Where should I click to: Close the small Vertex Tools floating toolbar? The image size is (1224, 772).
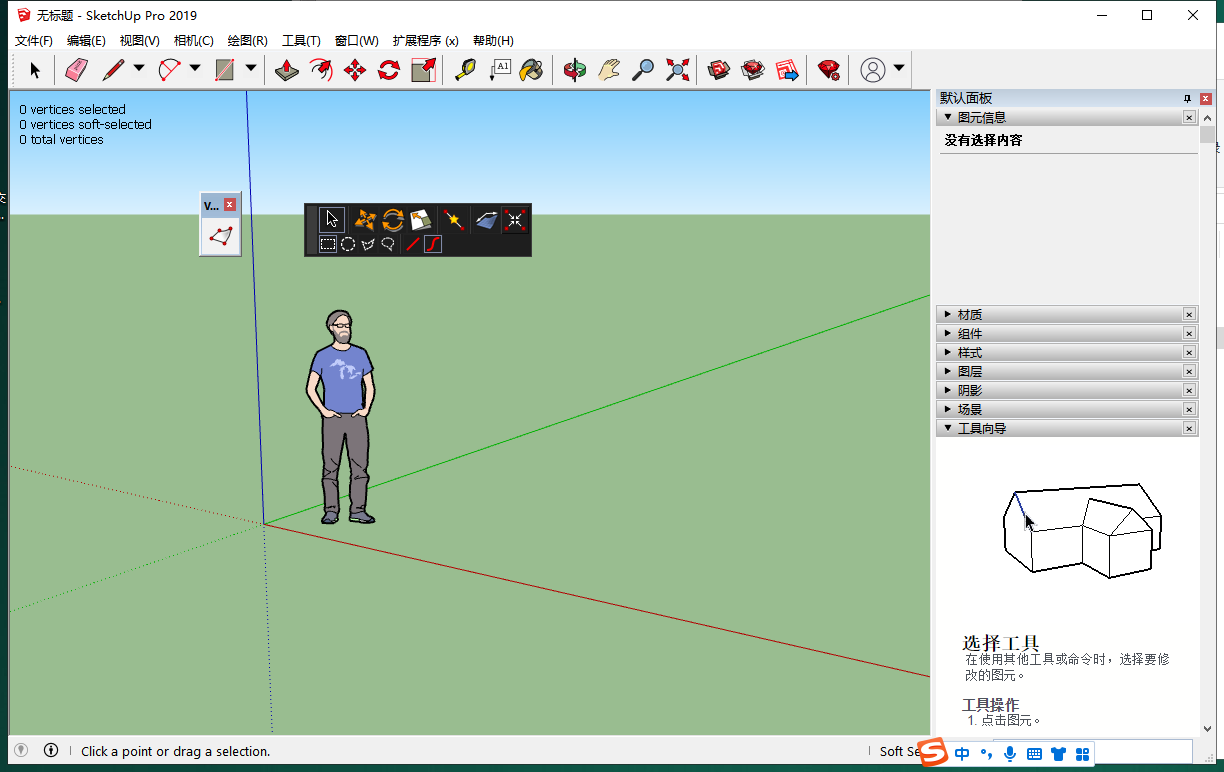230,204
